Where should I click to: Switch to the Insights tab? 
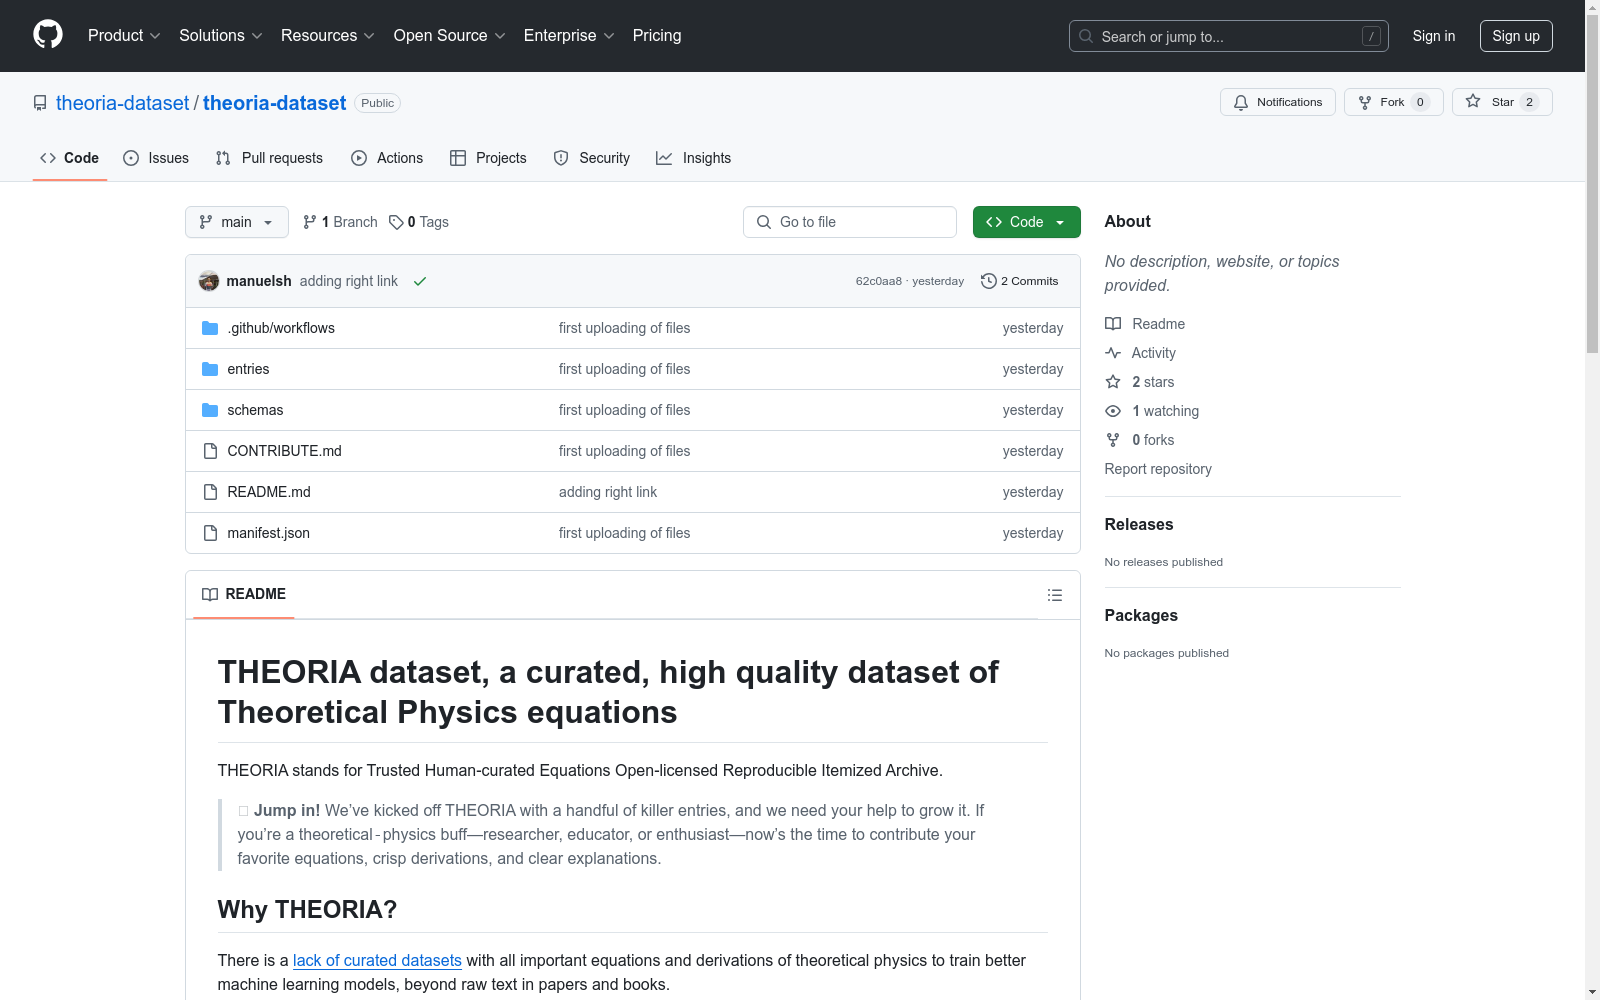[694, 158]
